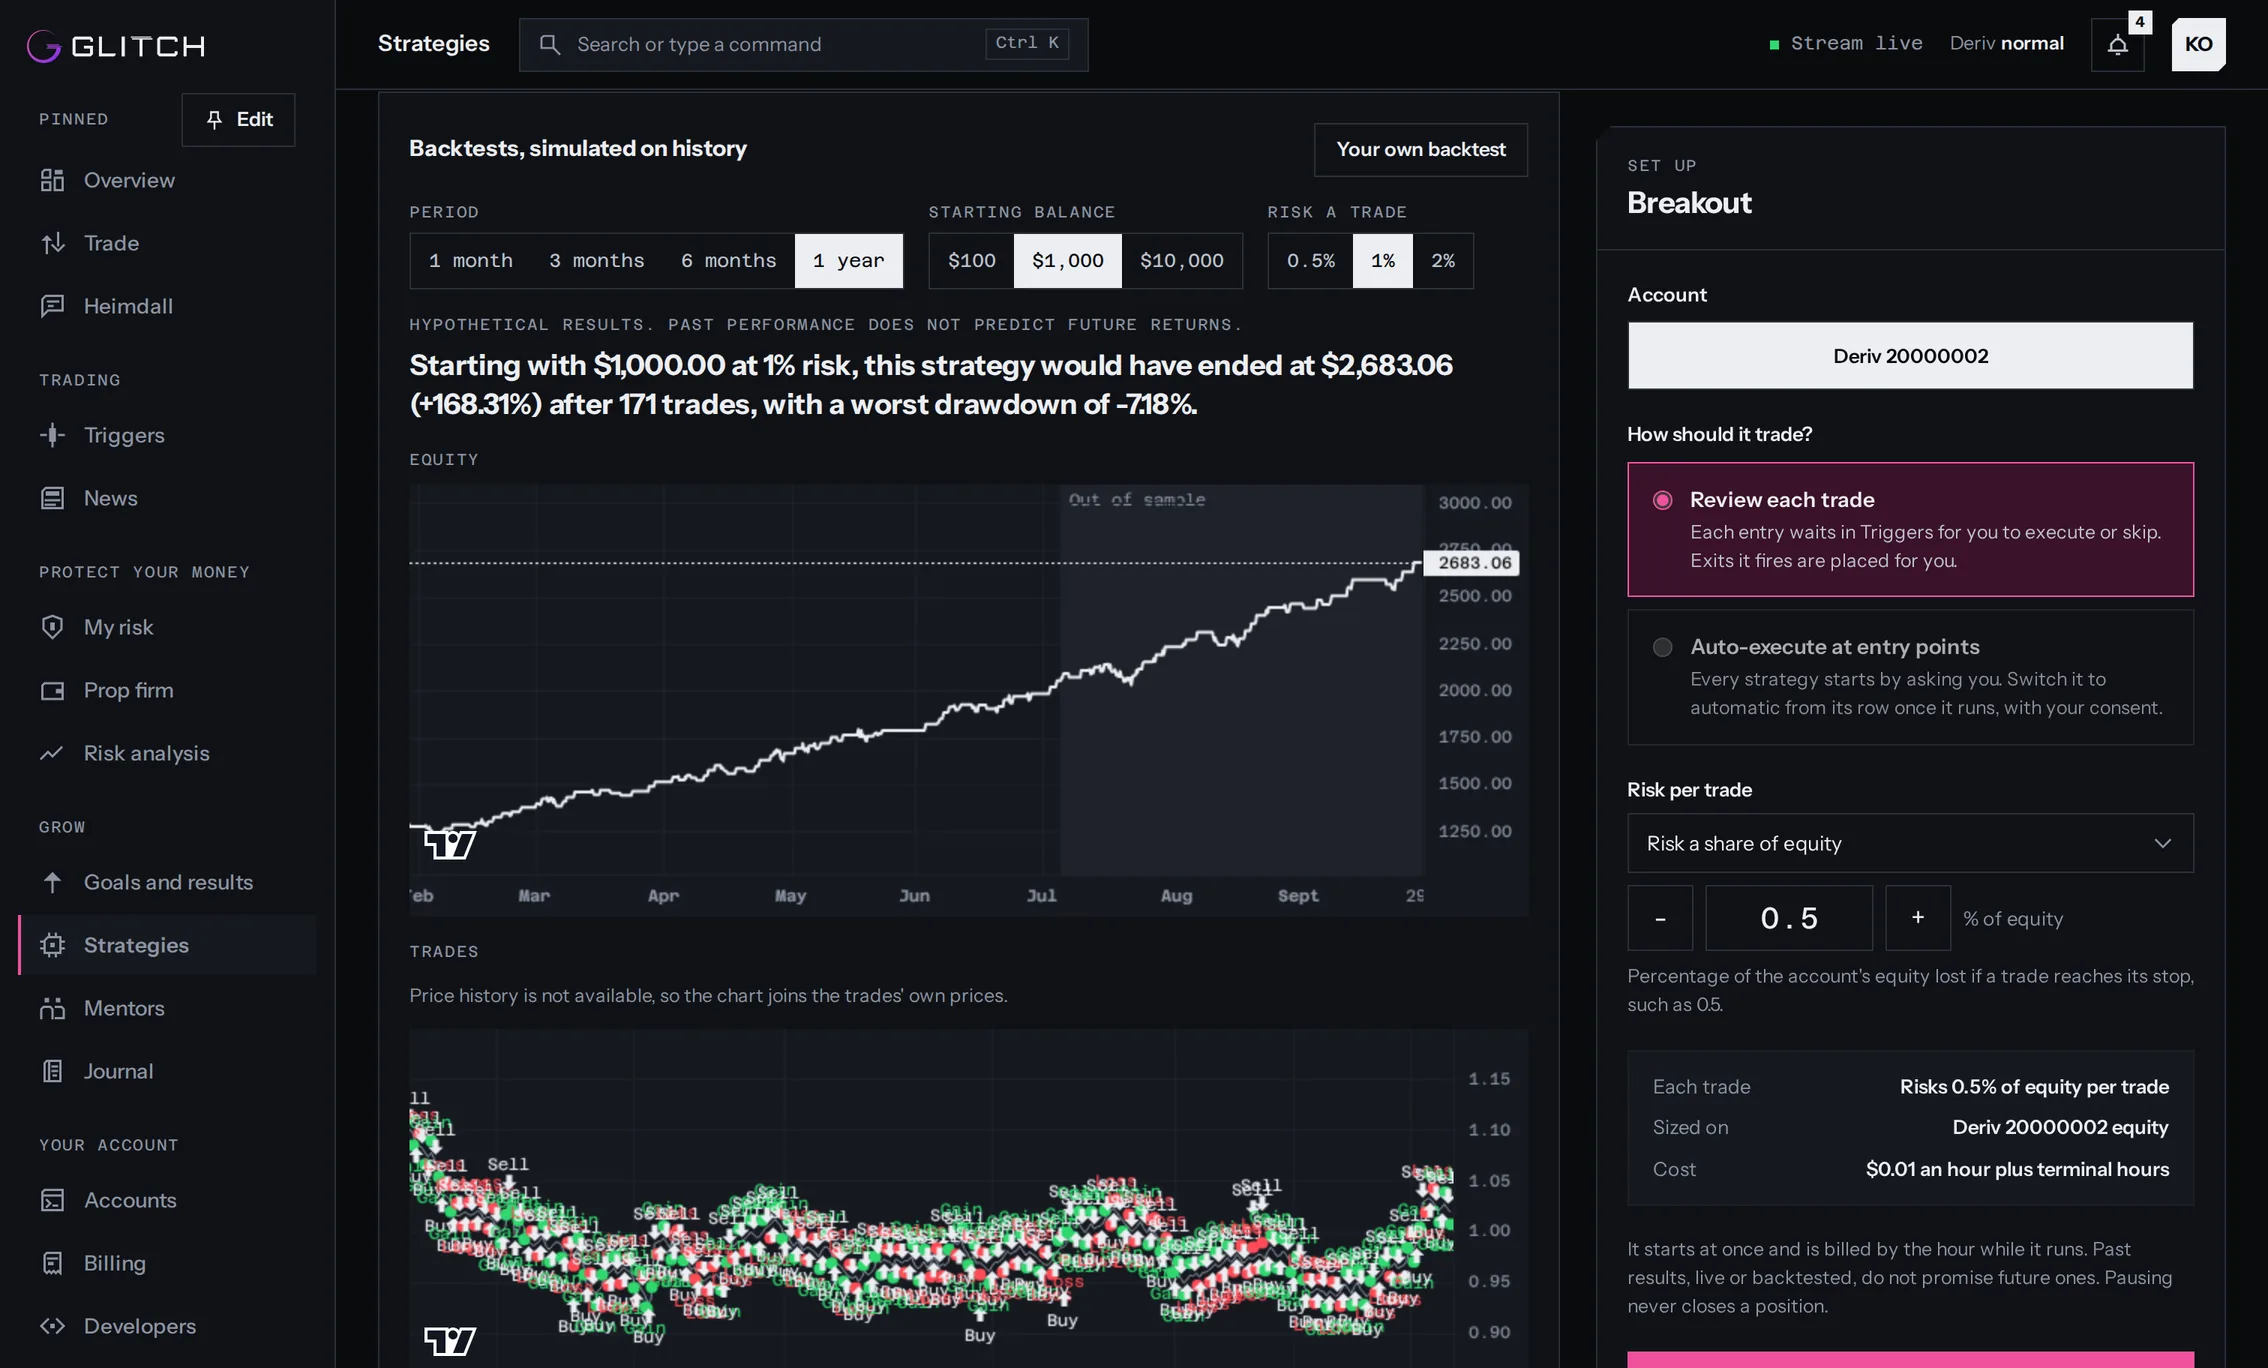The width and height of the screenshot is (2268, 1368).
Task: Set backtest period to 6 months
Action: [728, 261]
